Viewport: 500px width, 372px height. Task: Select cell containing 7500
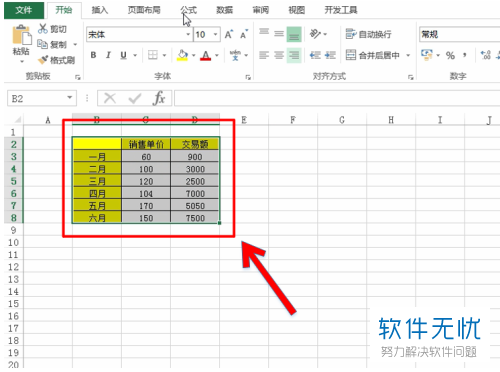195,218
